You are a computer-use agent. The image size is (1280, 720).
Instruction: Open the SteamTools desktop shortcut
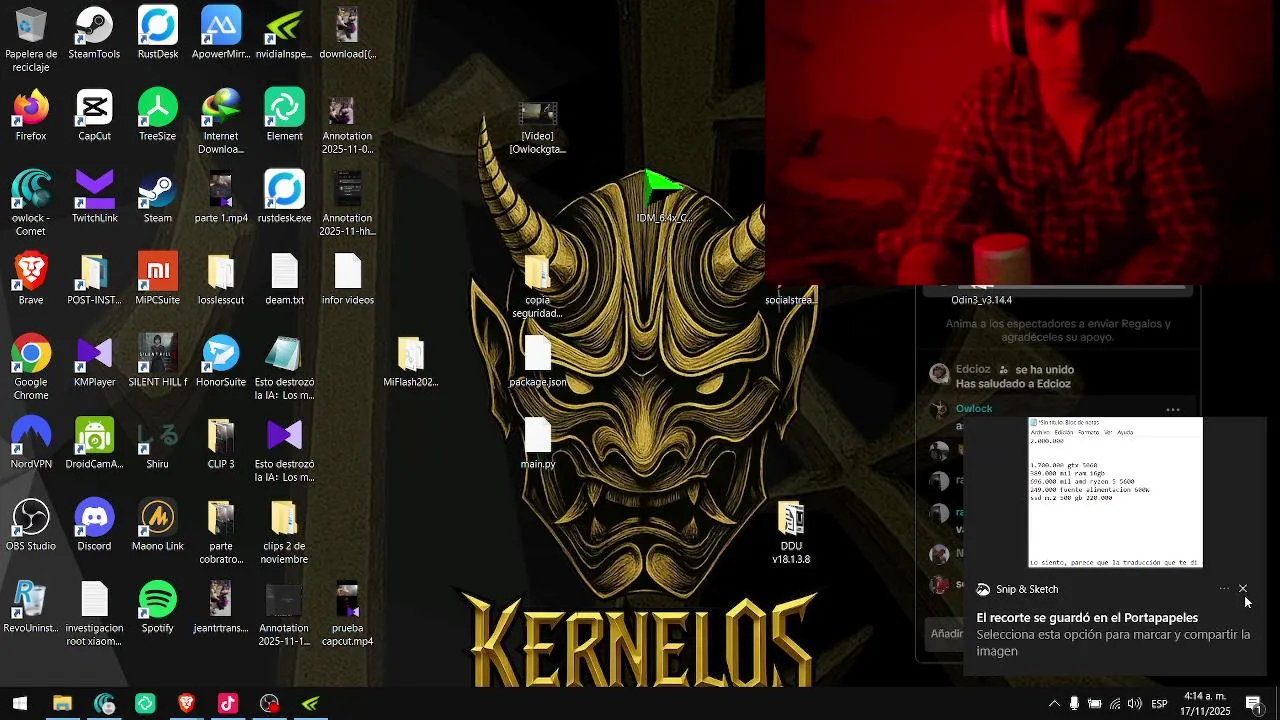point(94,33)
